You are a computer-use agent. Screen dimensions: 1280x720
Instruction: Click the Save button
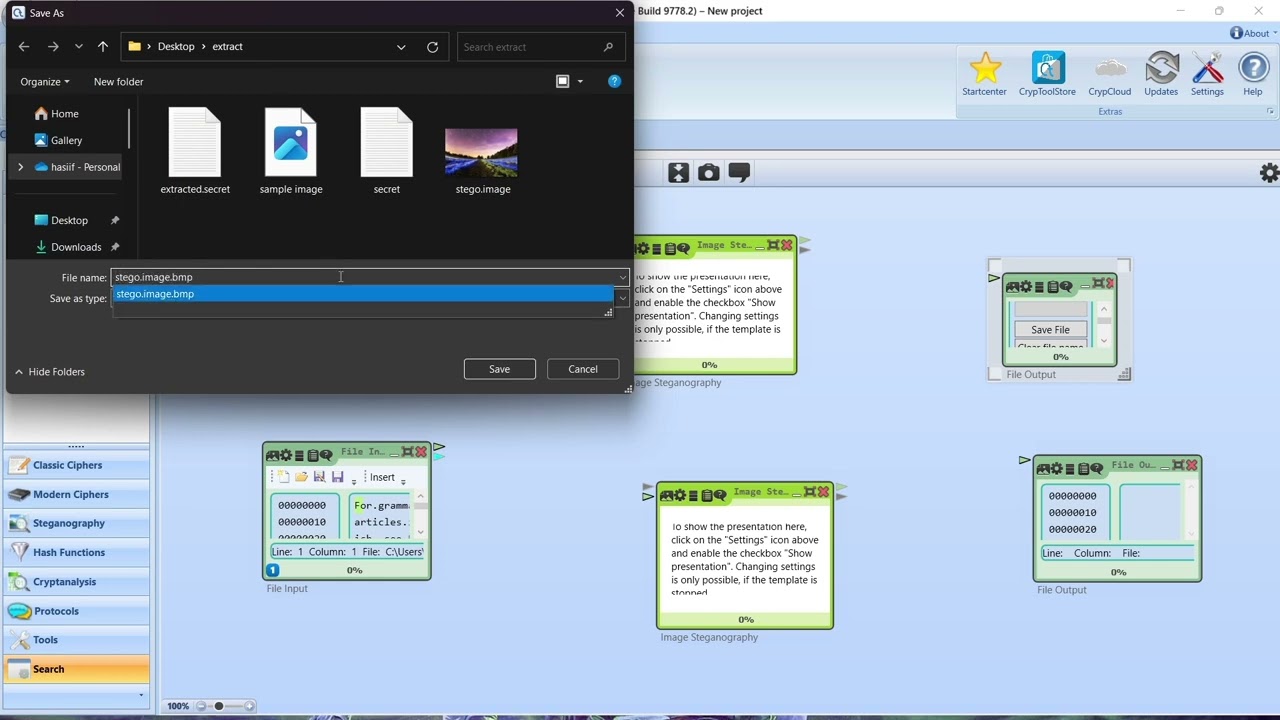click(499, 369)
